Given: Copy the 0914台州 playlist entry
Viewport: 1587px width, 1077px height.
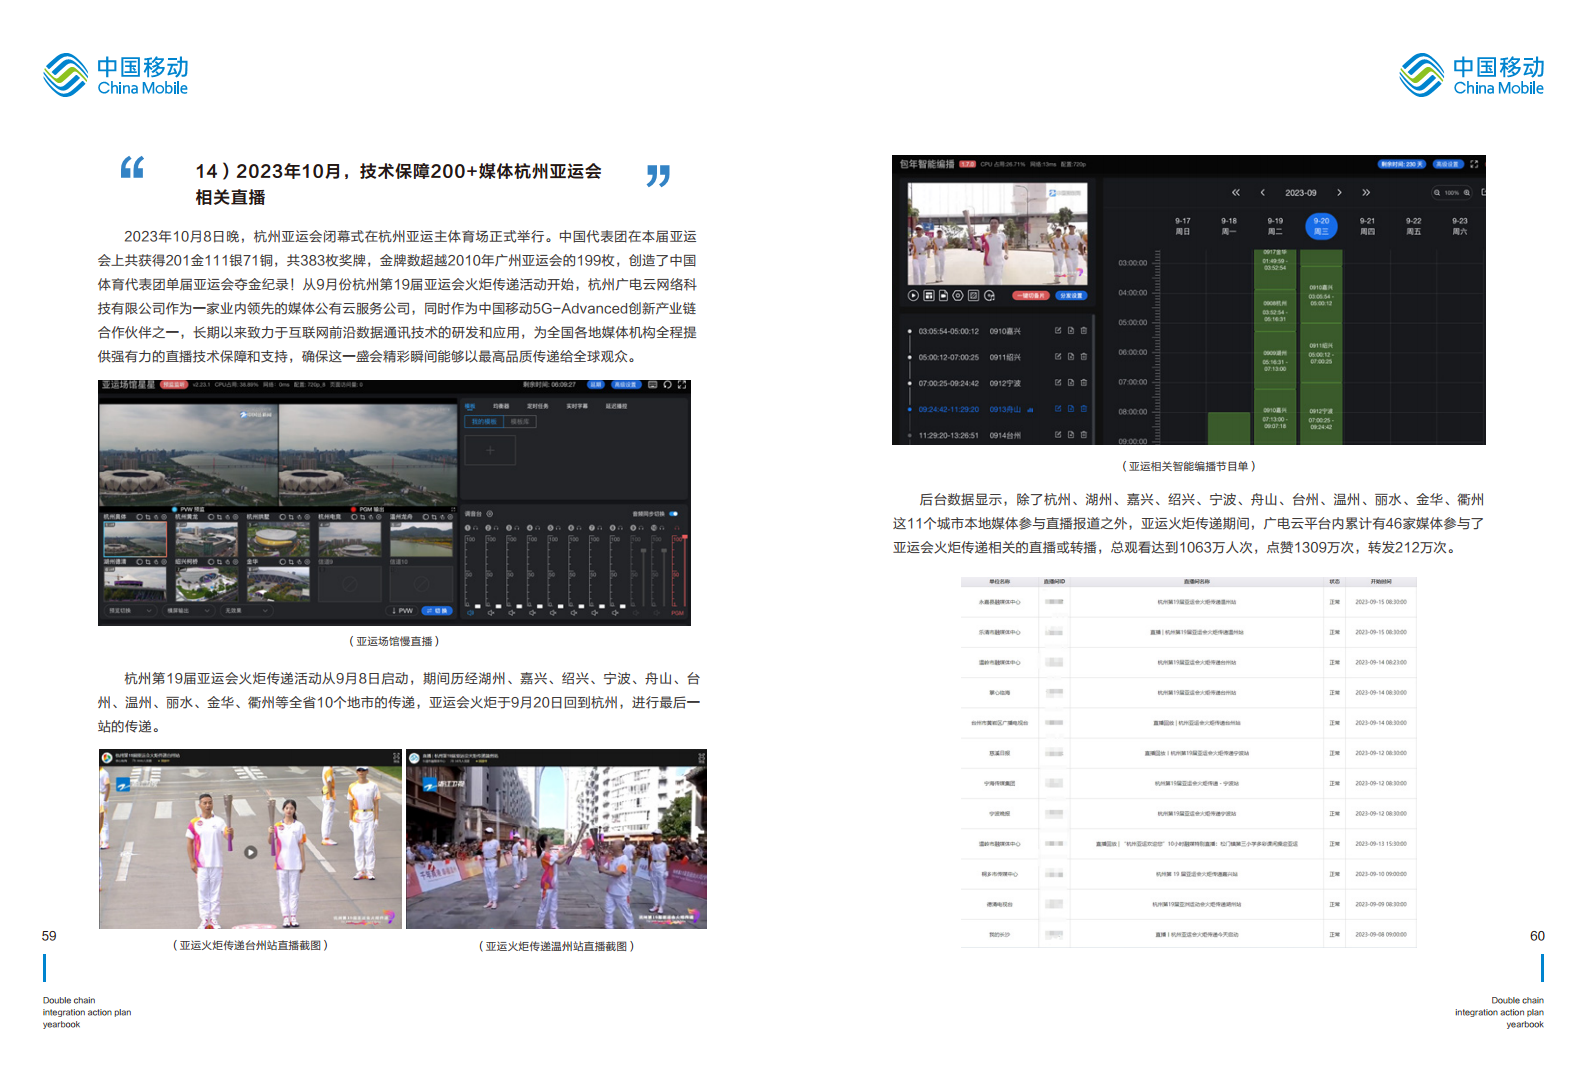Looking at the screenshot, I should pyautogui.click(x=1071, y=434).
